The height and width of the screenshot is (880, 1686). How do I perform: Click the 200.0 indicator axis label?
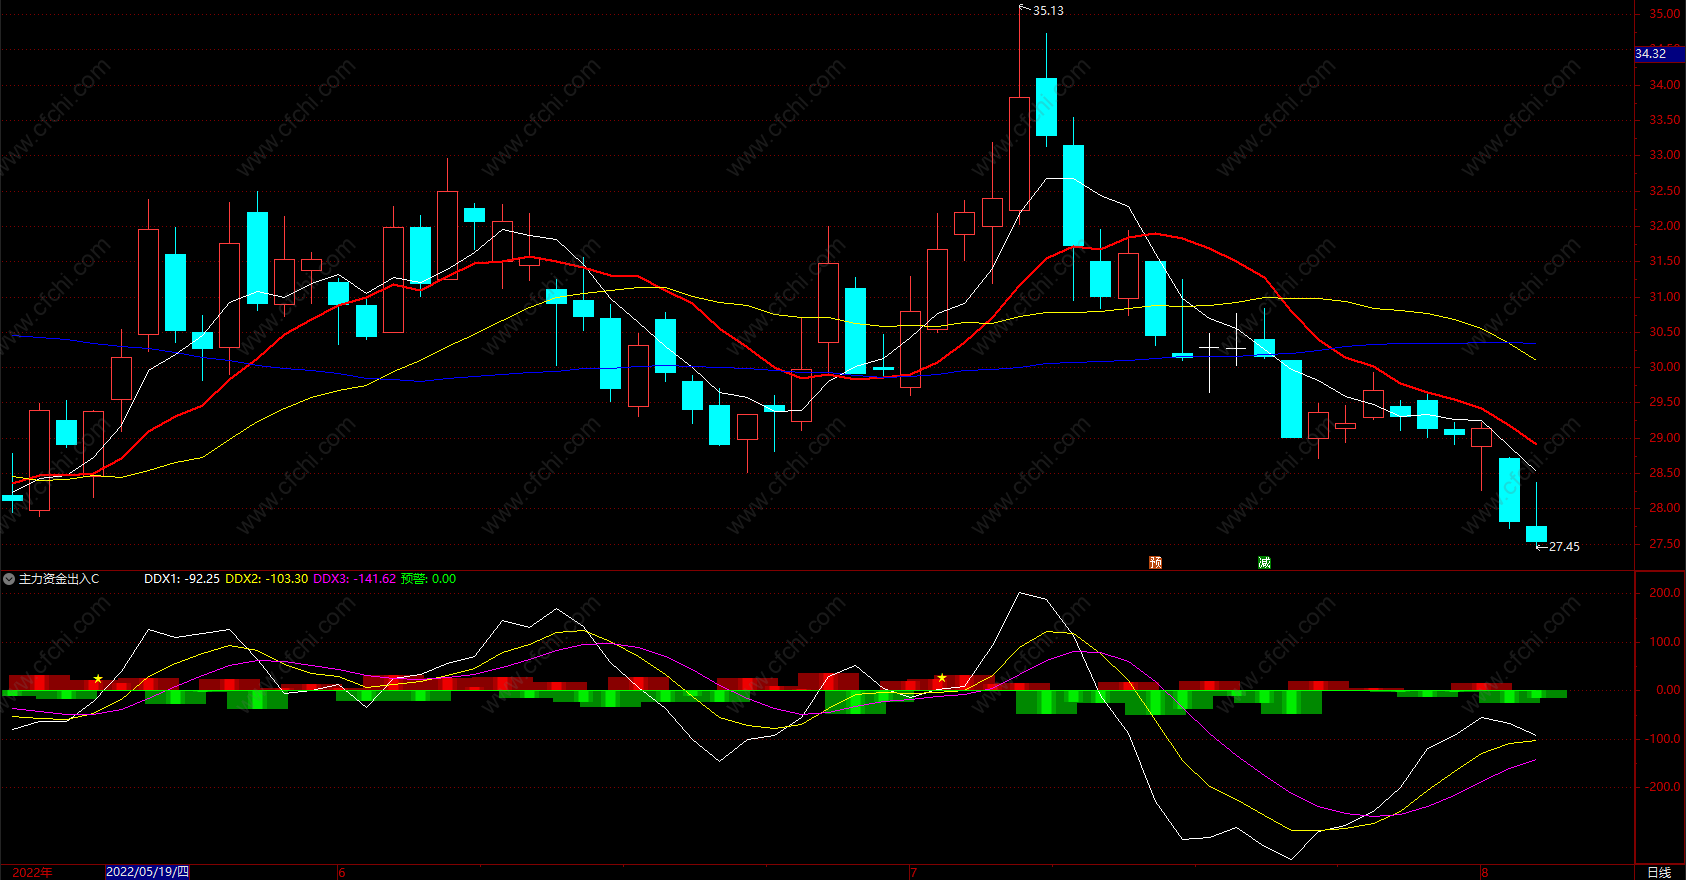pyautogui.click(x=1664, y=593)
